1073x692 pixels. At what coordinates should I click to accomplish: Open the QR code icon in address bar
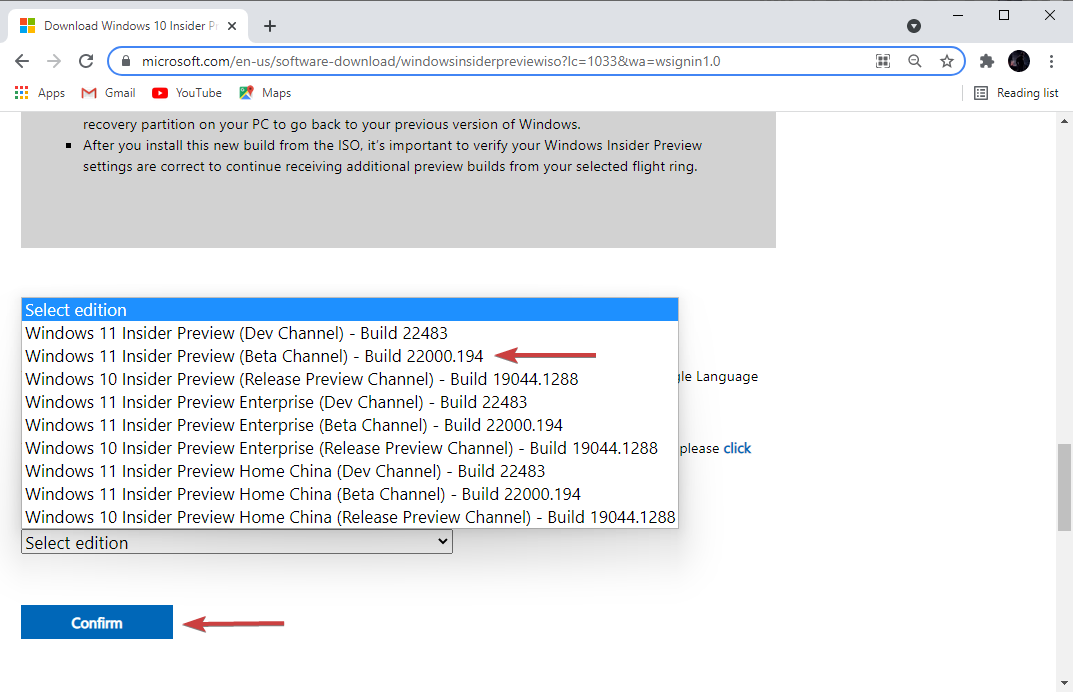(883, 62)
